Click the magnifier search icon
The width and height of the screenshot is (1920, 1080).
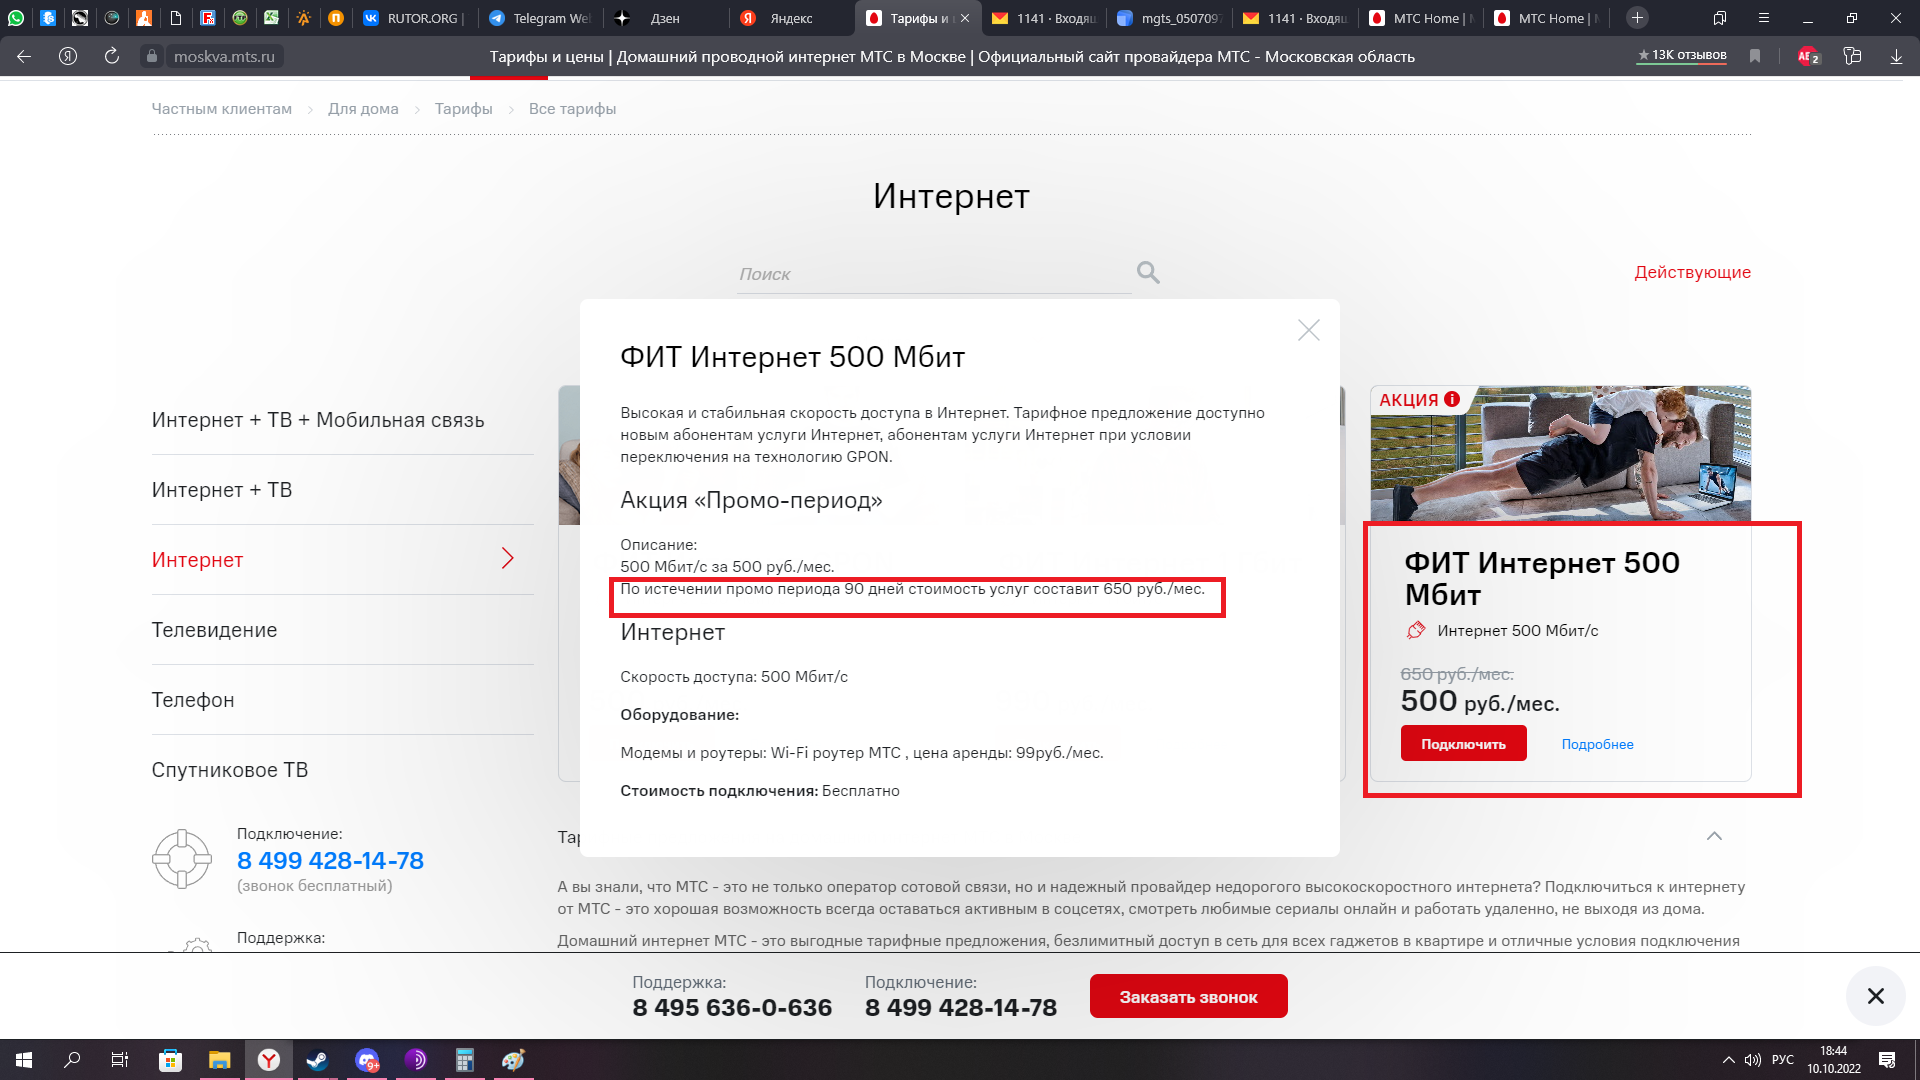click(1148, 272)
